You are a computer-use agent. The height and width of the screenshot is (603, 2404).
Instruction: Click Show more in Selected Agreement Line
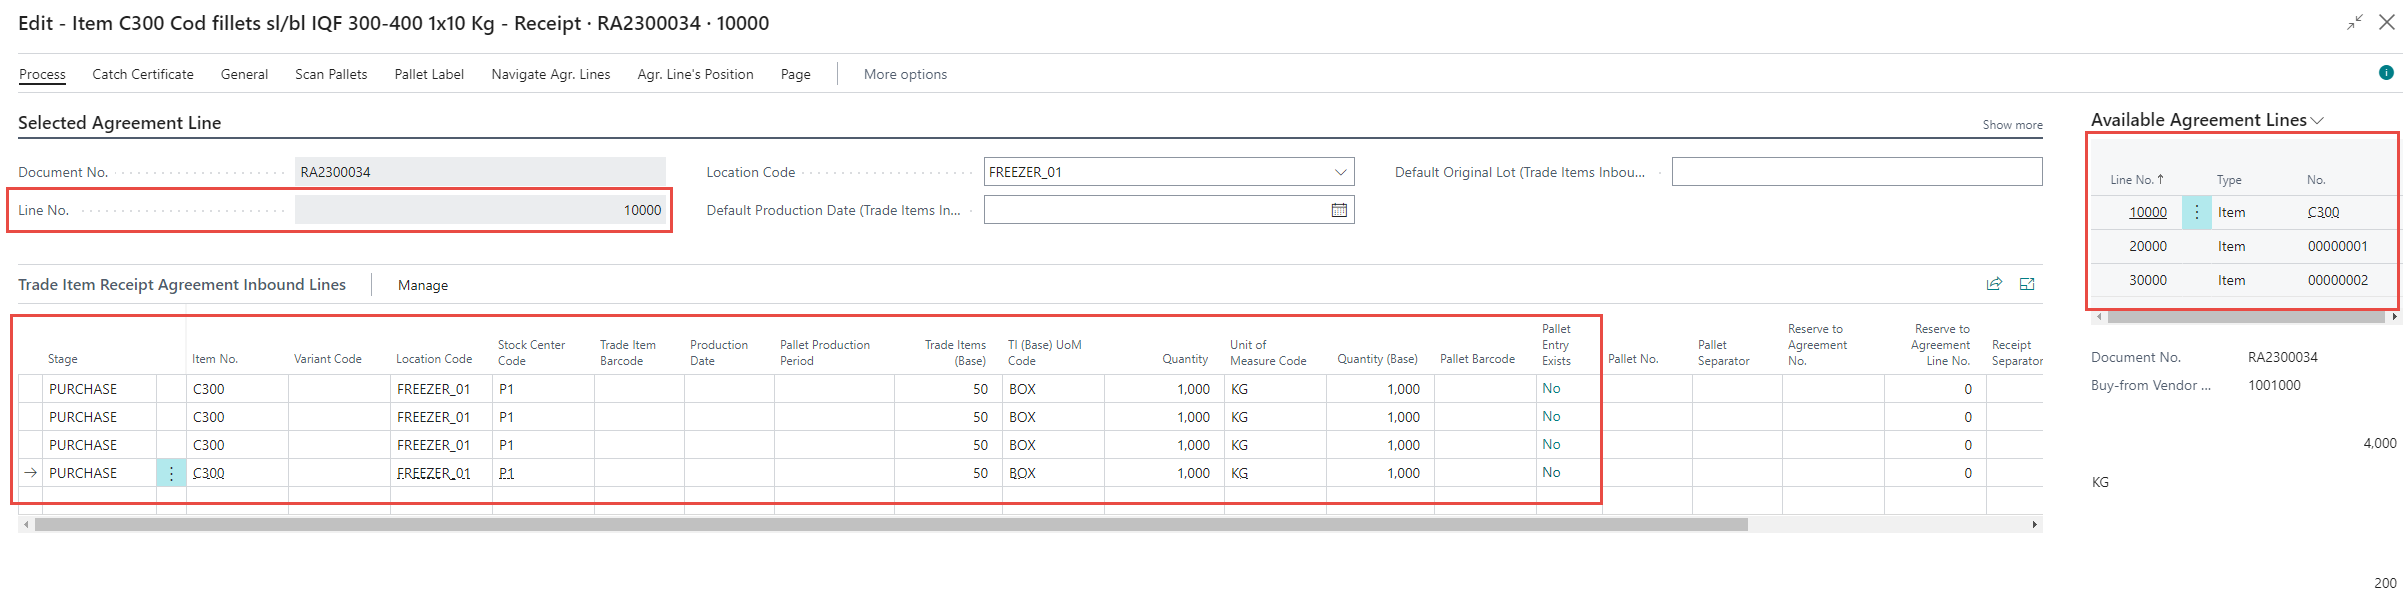click(2012, 125)
